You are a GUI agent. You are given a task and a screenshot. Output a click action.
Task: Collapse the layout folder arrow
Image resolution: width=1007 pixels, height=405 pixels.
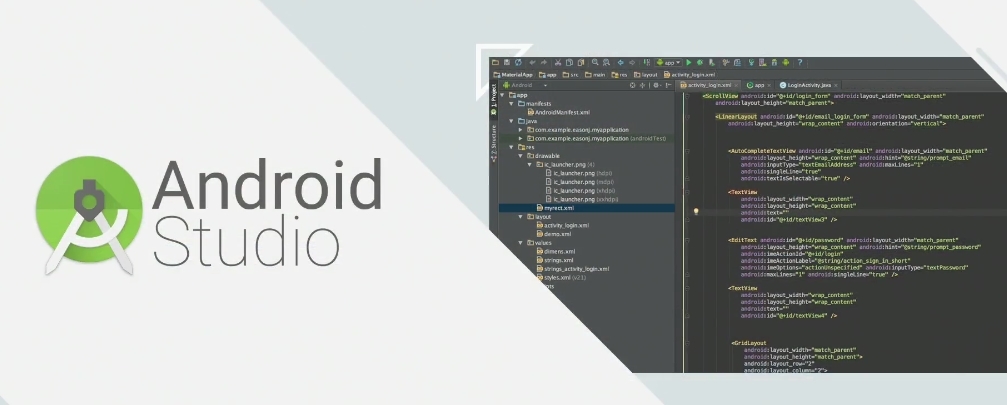pos(521,217)
